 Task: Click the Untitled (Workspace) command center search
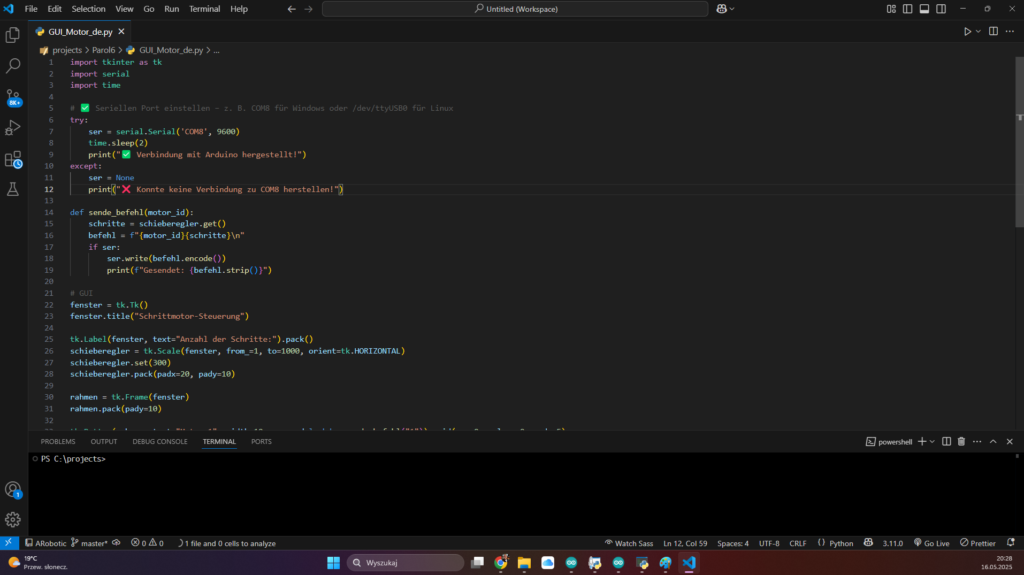point(515,9)
